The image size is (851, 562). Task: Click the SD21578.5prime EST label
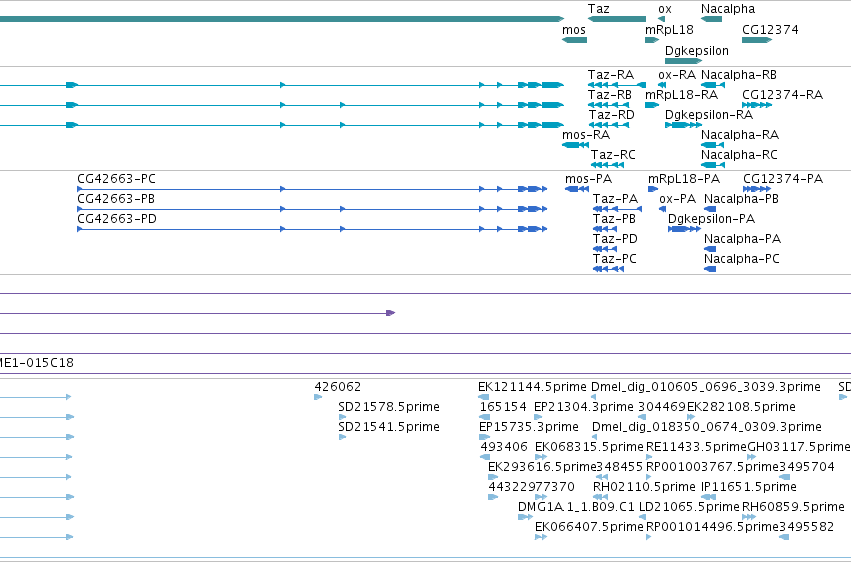coord(389,407)
